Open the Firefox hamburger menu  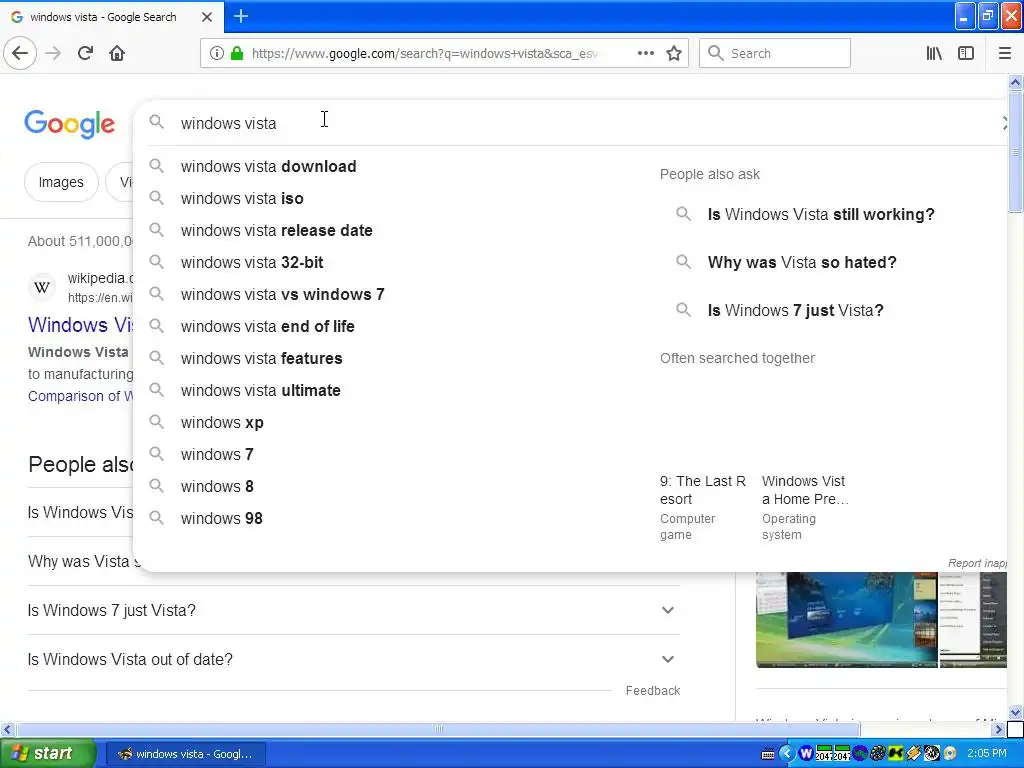click(1005, 53)
